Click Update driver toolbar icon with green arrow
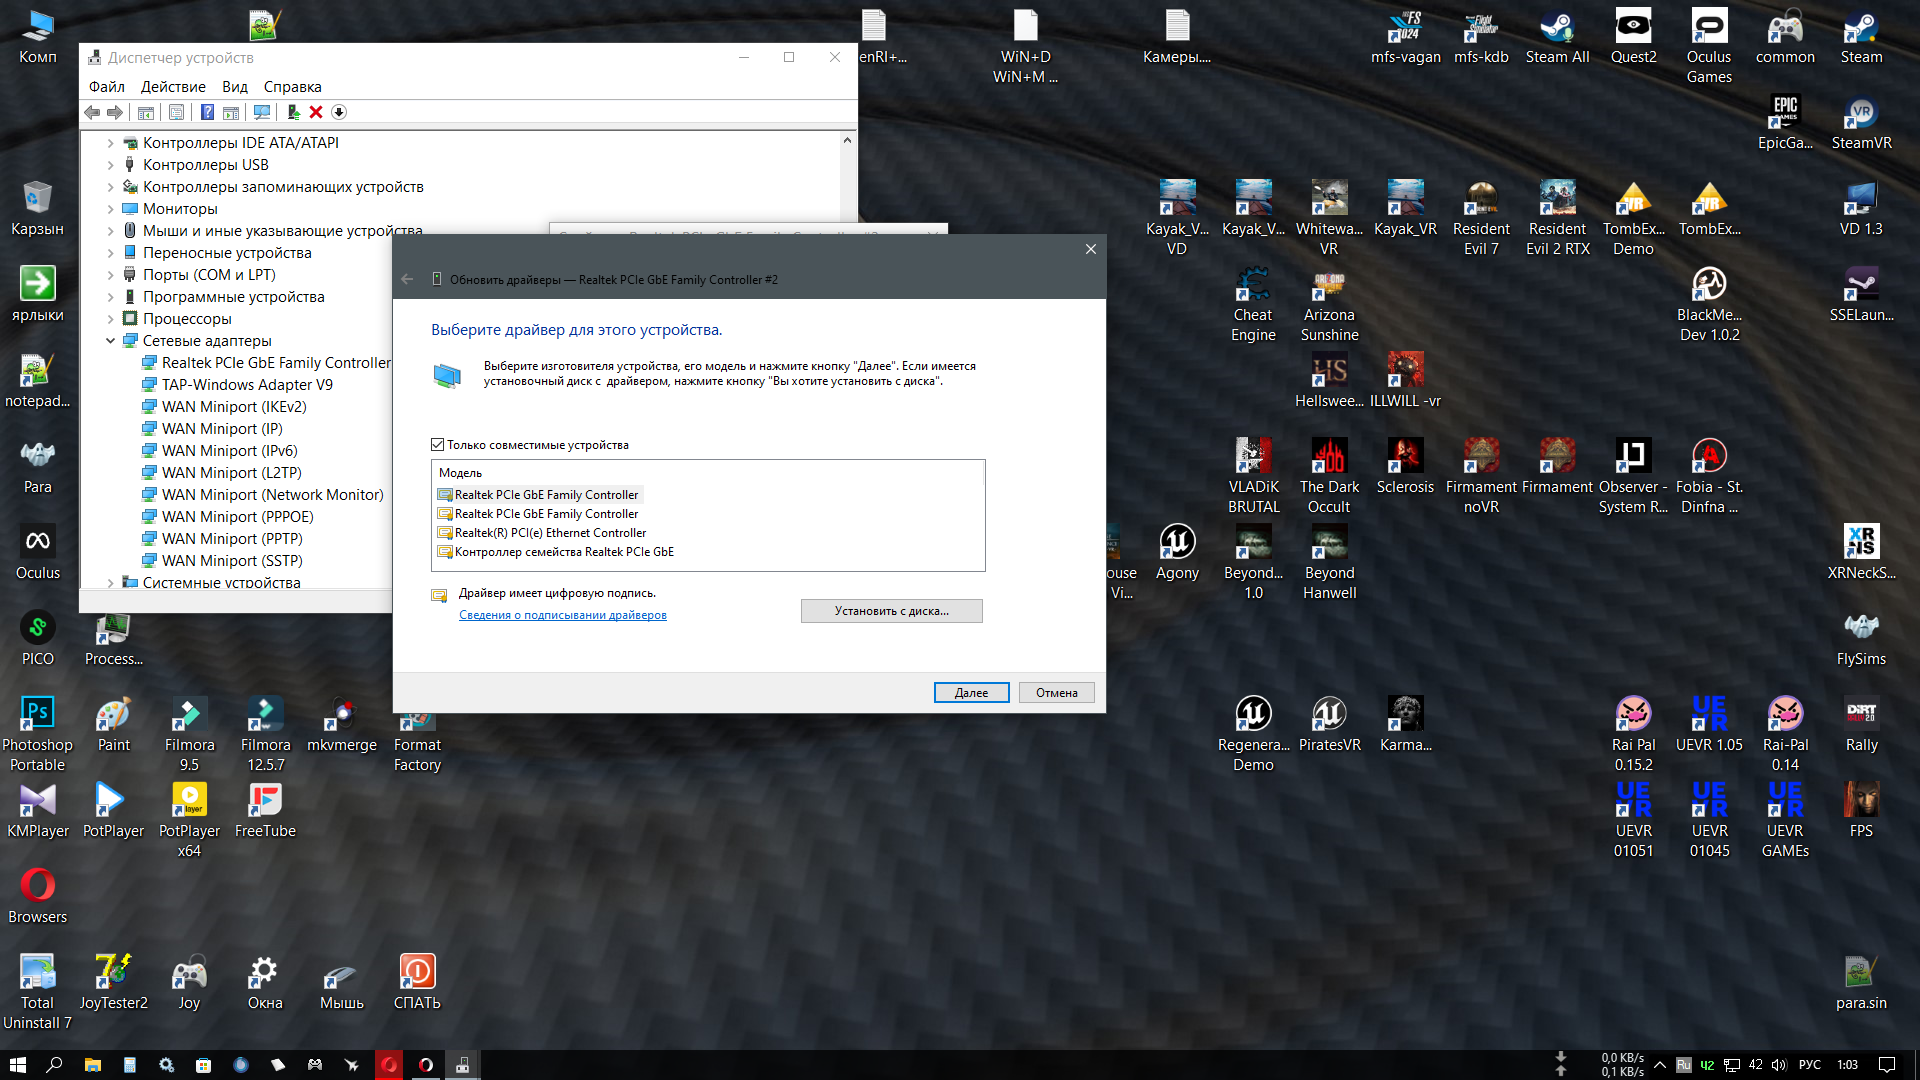This screenshot has width=1920, height=1080. pyautogui.click(x=293, y=112)
